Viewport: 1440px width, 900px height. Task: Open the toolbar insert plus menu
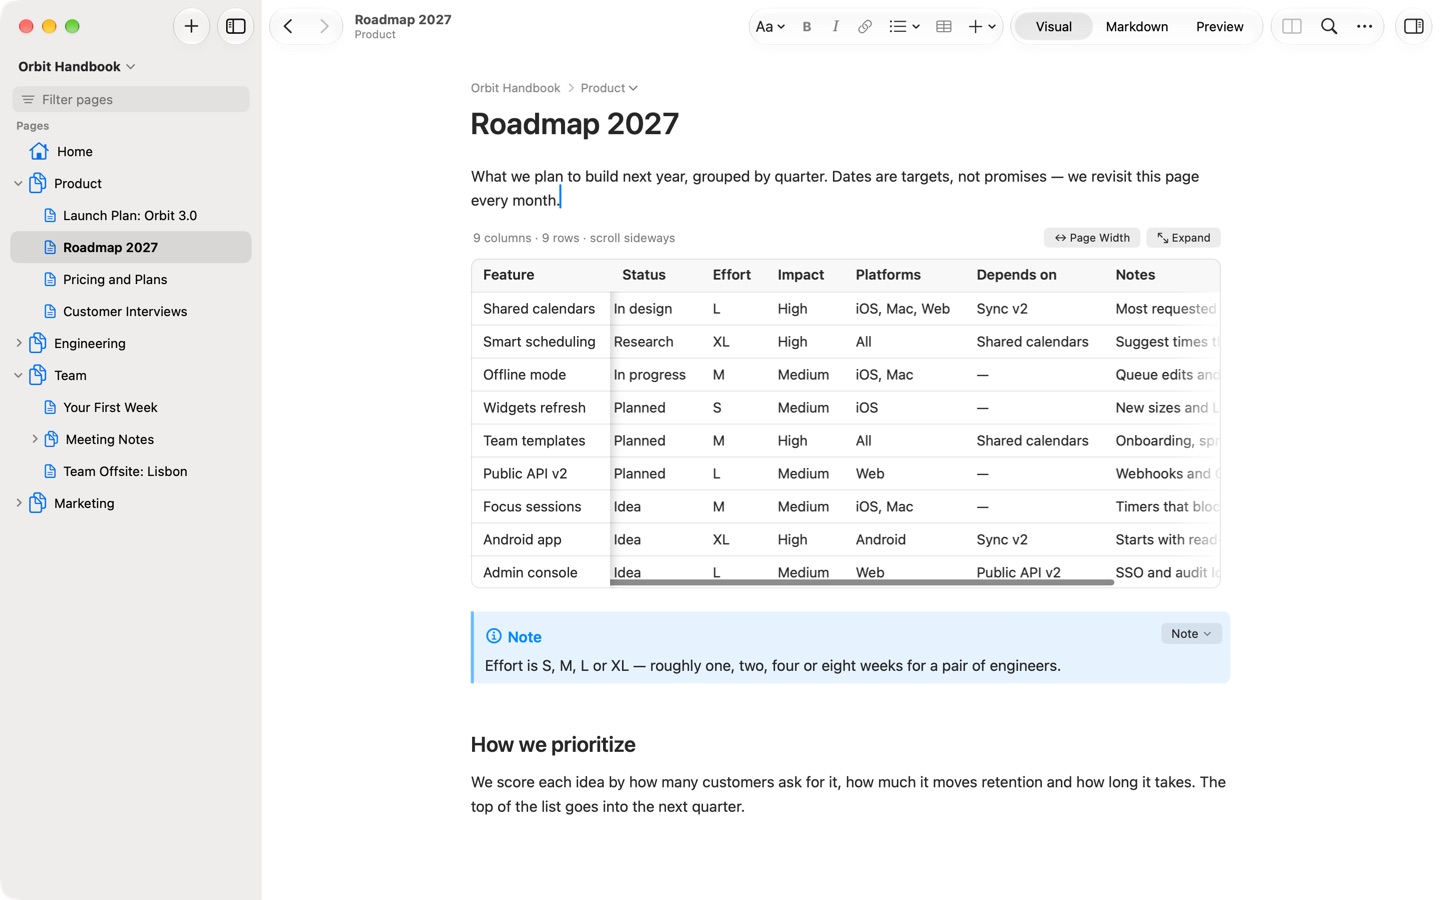pos(982,27)
